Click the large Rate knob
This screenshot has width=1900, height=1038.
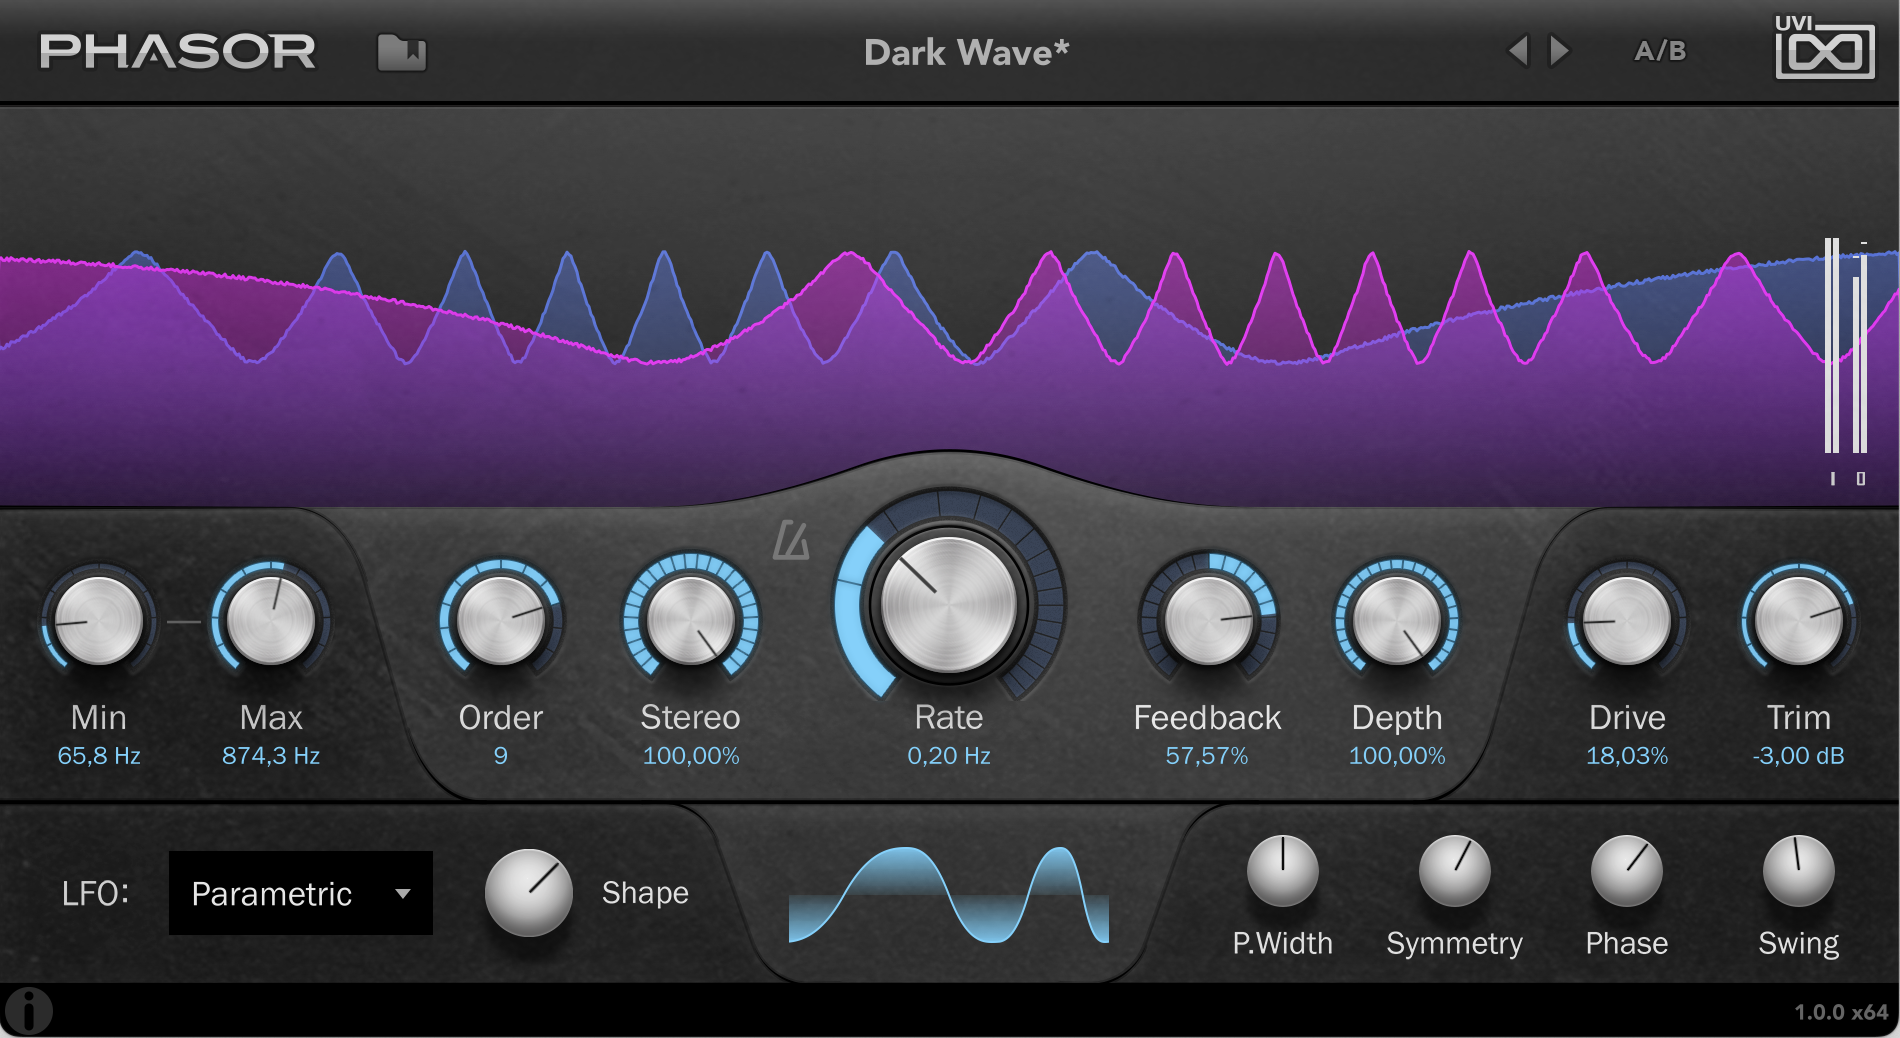pyautogui.click(x=948, y=604)
